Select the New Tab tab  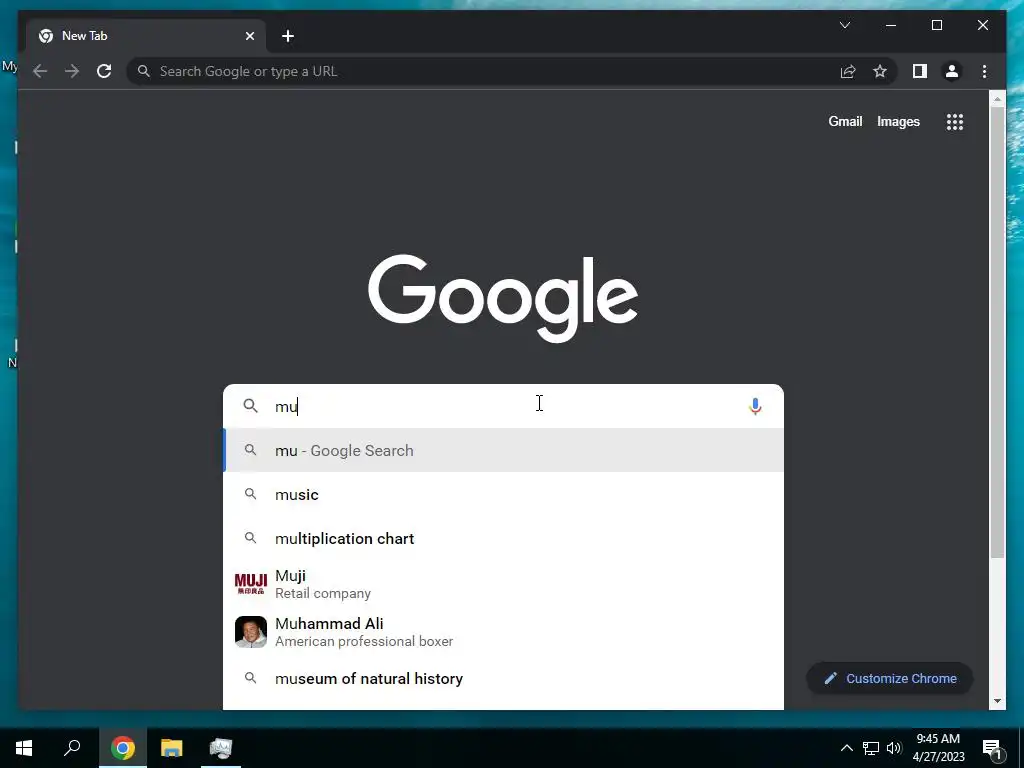tap(146, 36)
